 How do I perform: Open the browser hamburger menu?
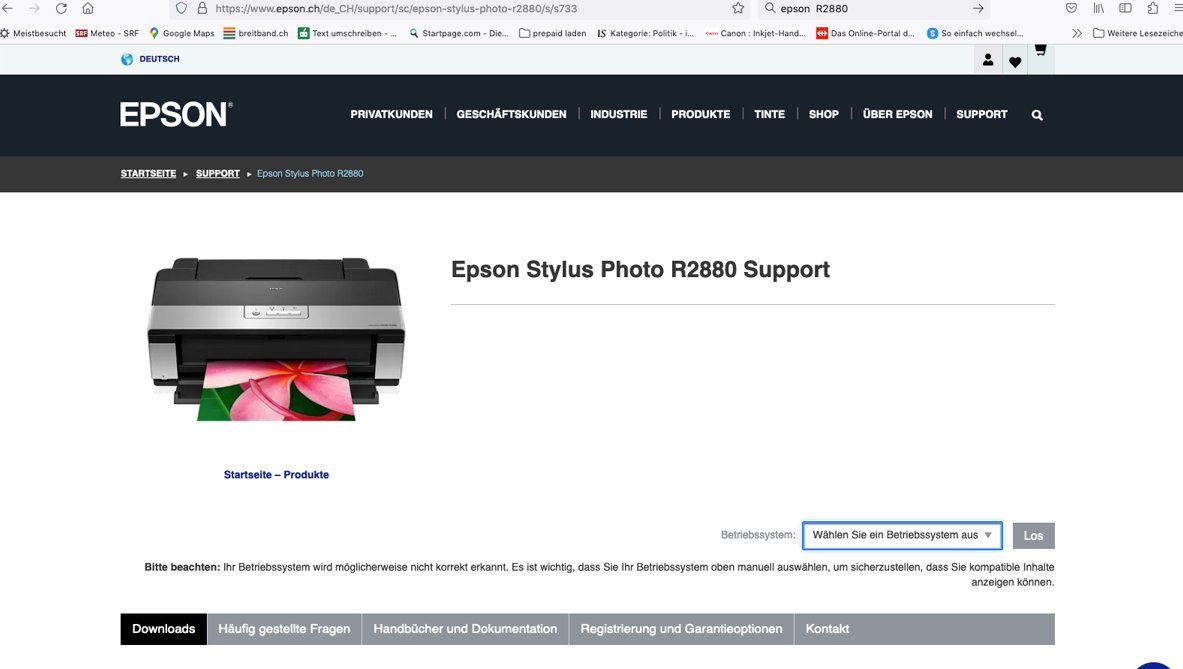coord(1178,8)
